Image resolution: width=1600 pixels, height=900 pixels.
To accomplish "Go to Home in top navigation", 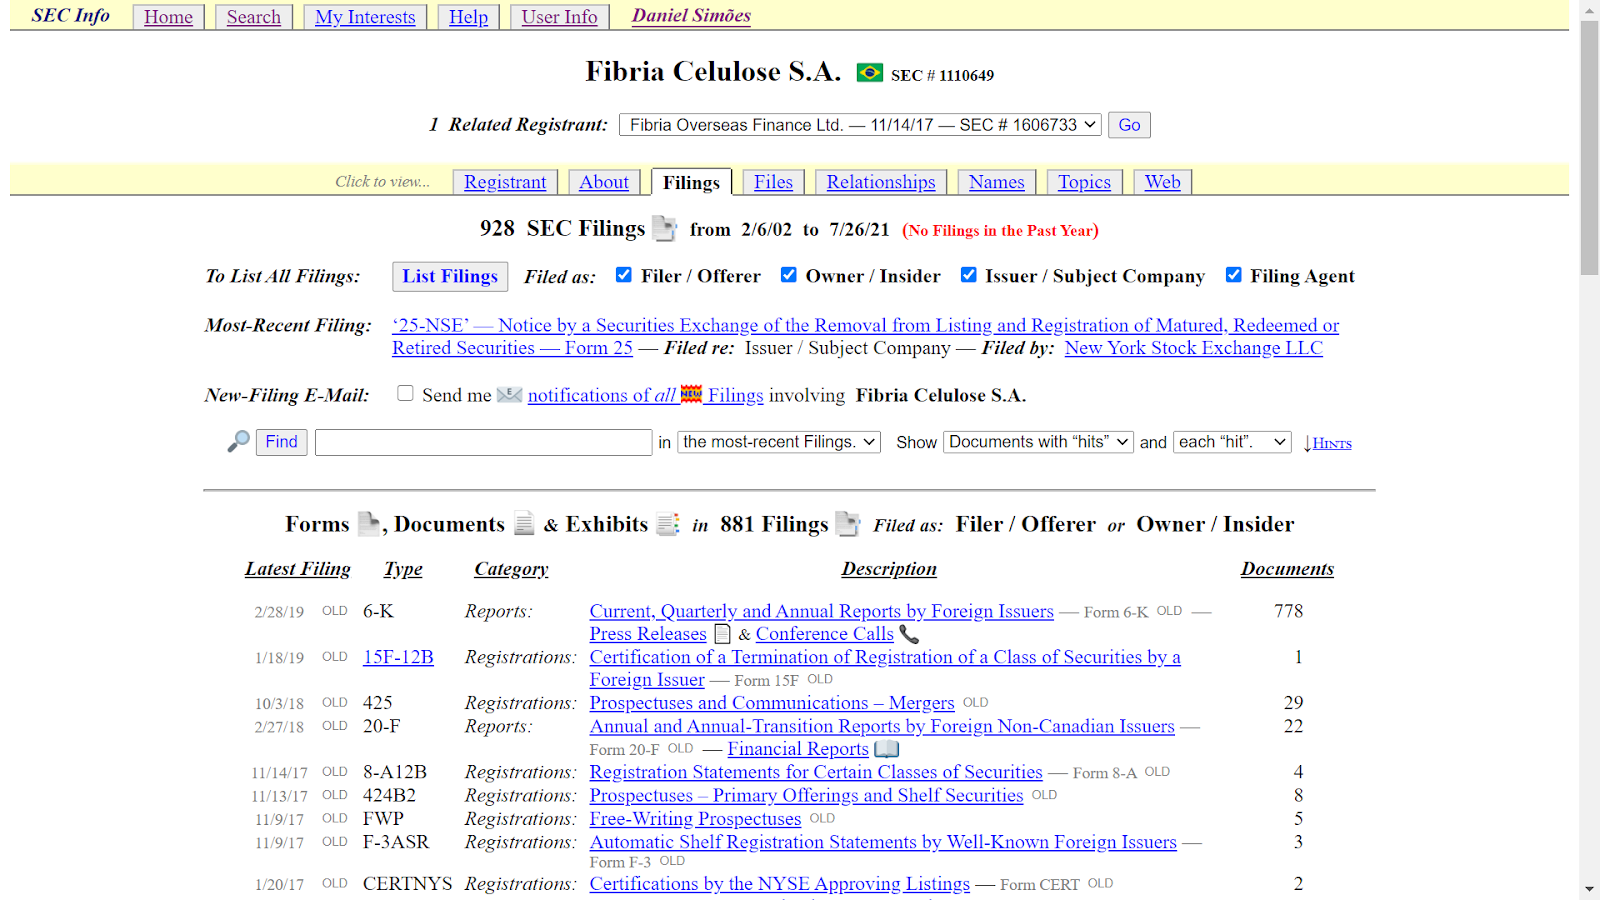I will click(x=168, y=17).
